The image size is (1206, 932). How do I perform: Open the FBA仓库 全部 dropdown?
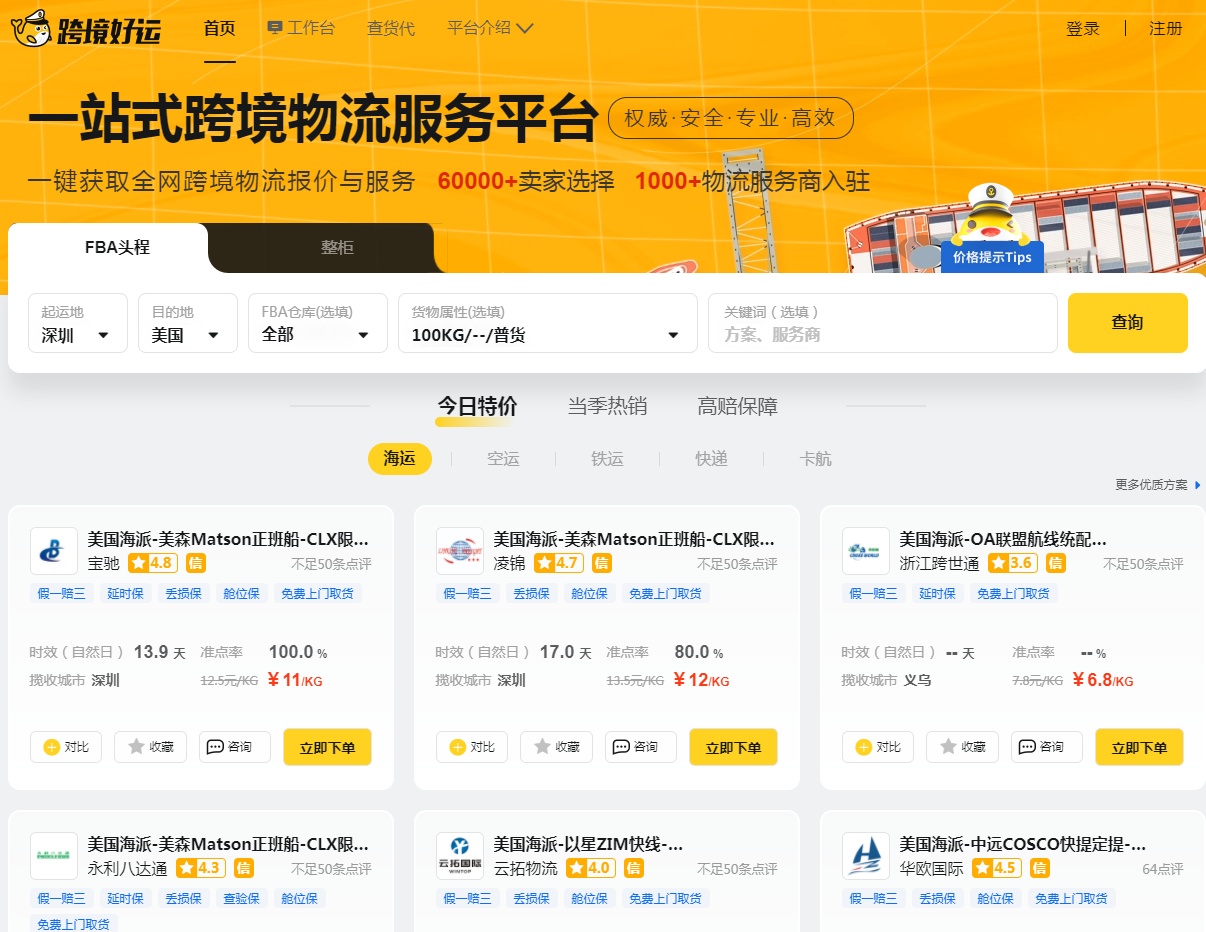click(318, 323)
